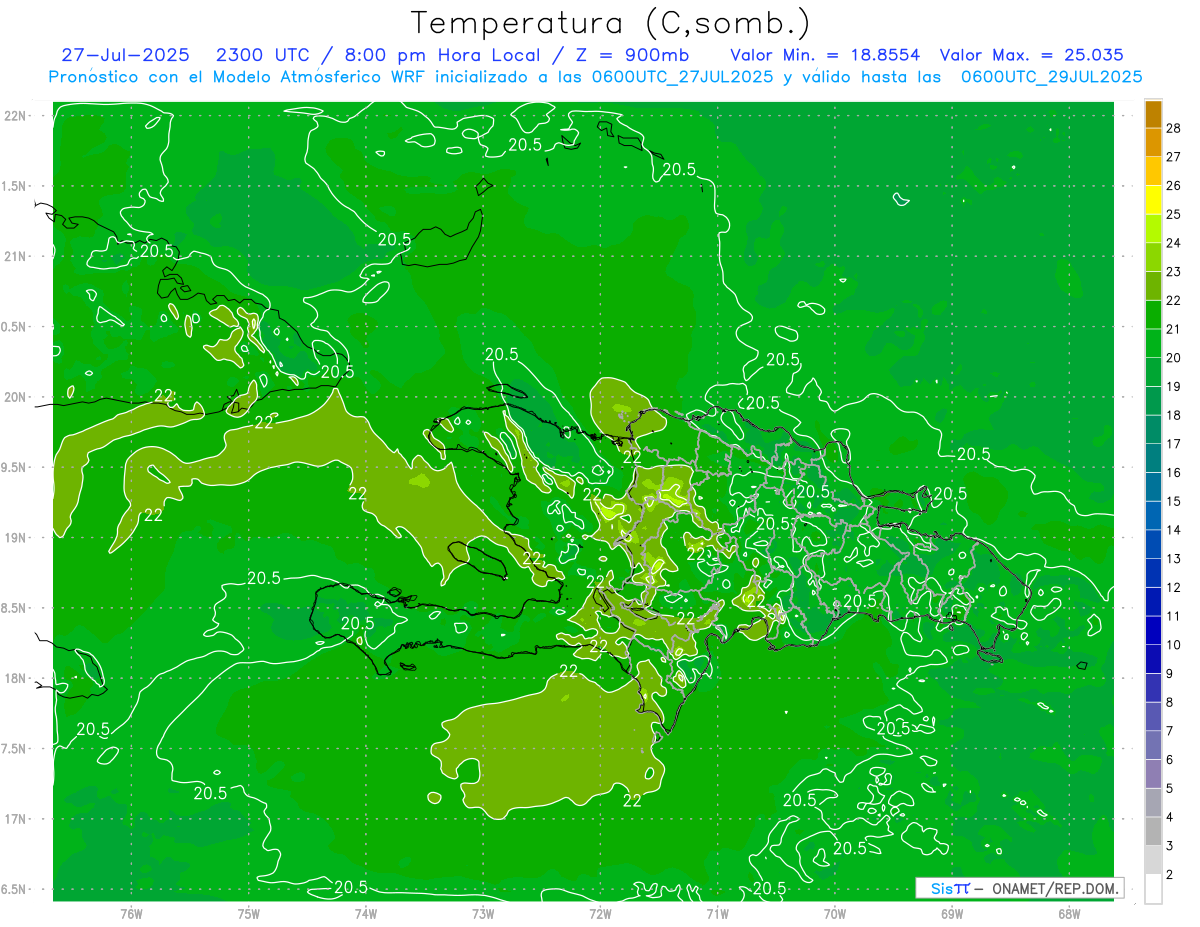
Task: Click the yellow swatch between 25 and 26
Action: (x=1153, y=199)
